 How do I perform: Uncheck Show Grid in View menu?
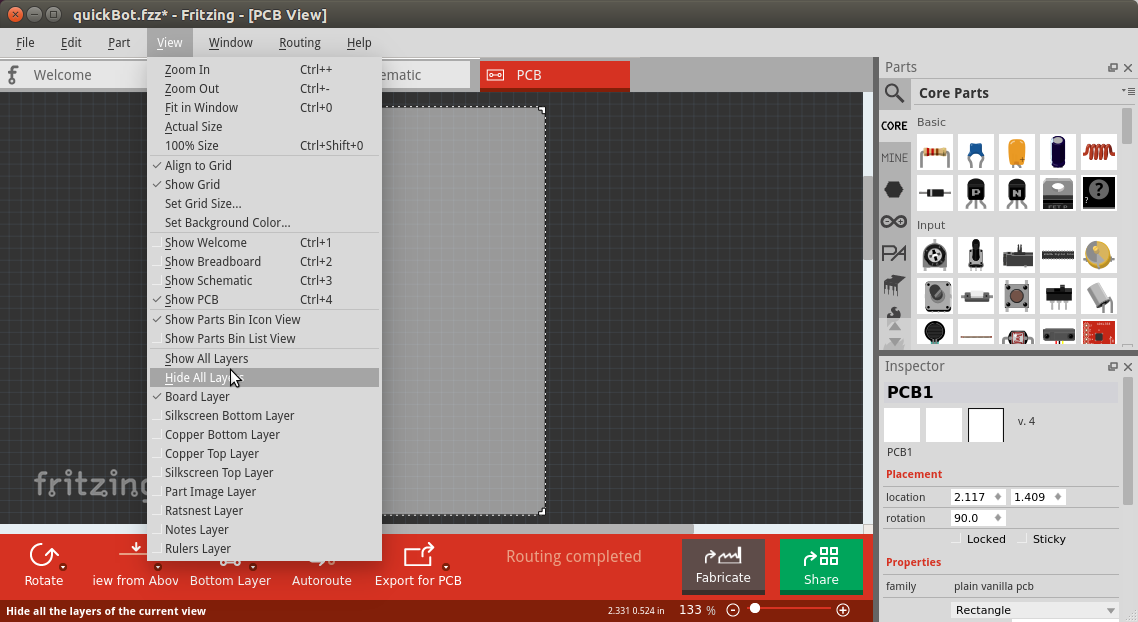point(192,185)
